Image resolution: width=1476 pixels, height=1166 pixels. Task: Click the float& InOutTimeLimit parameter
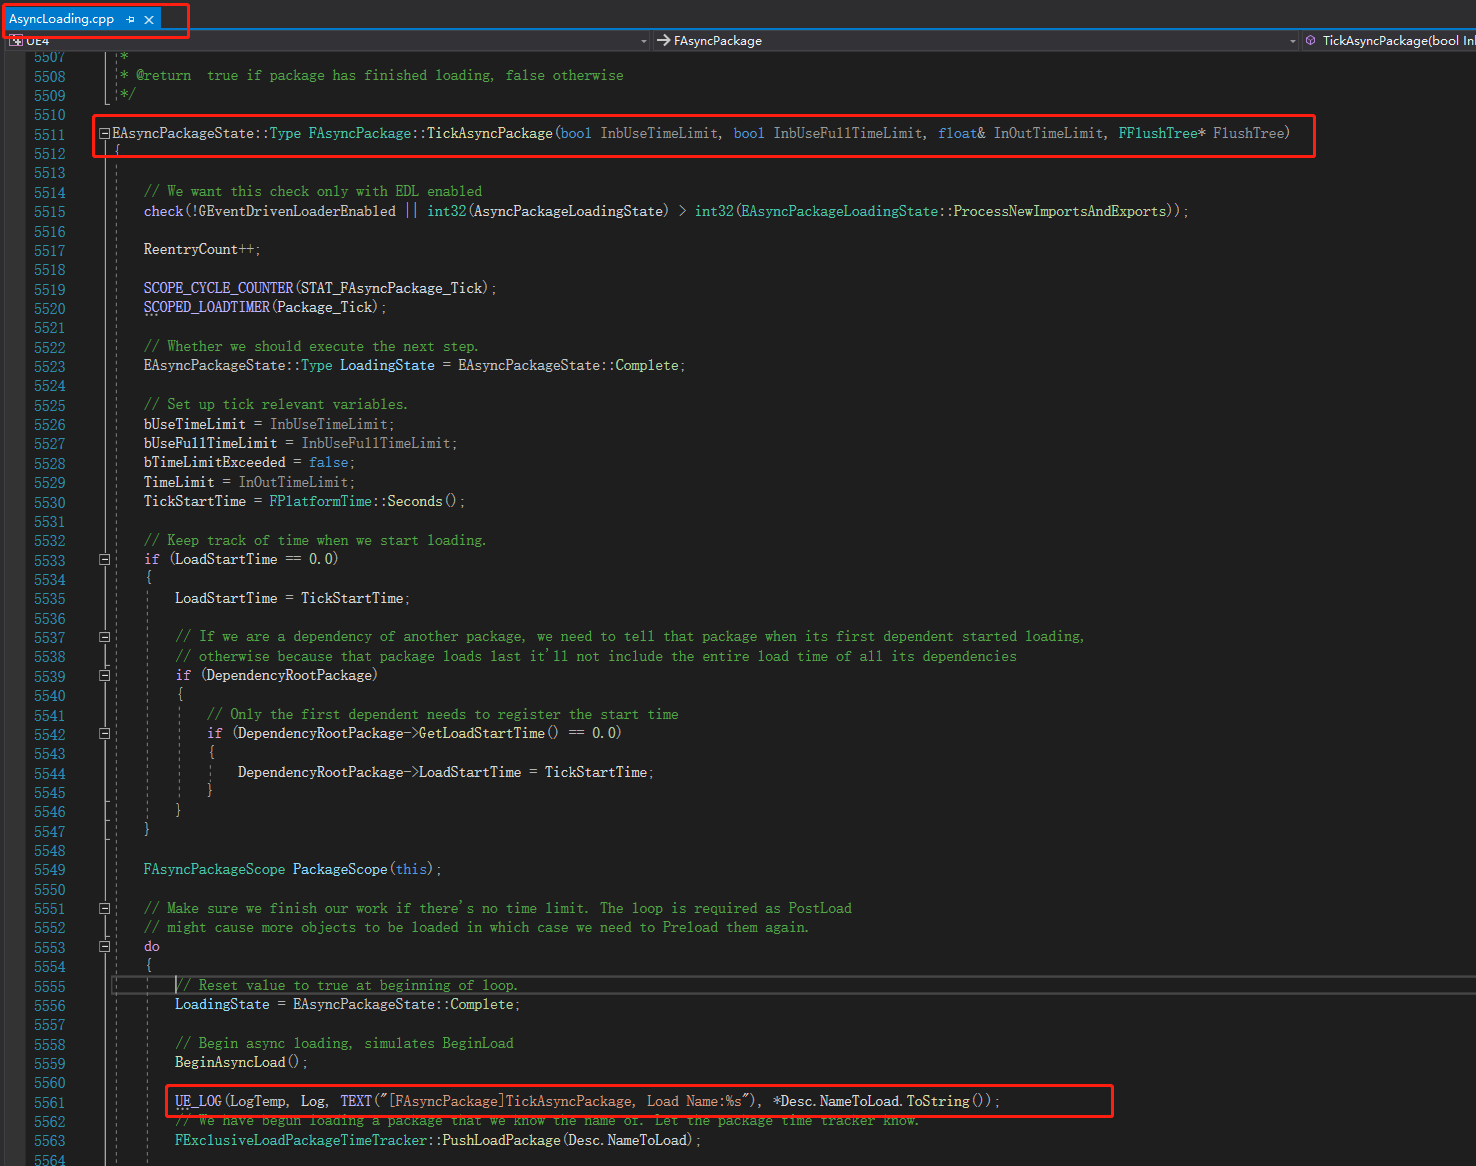(1021, 133)
